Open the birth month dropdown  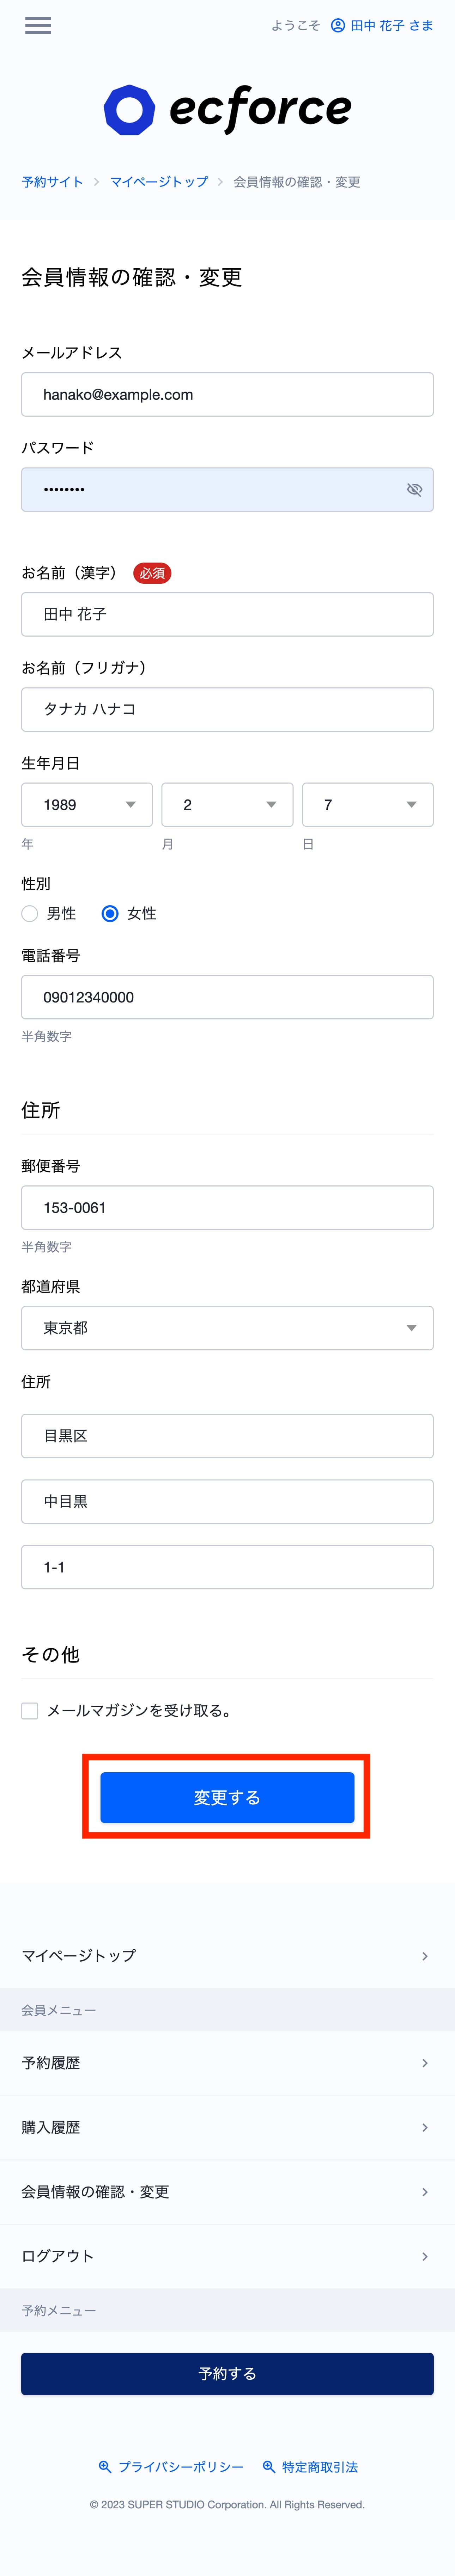pos(227,805)
